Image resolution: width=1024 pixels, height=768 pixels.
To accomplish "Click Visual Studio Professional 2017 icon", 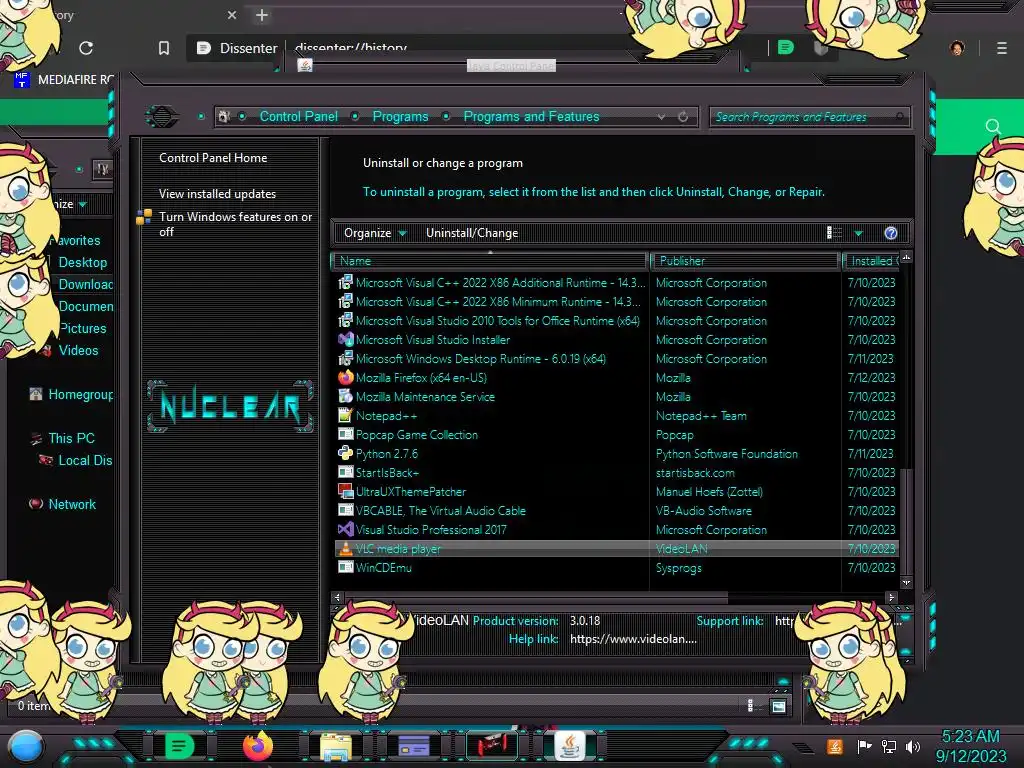I will [x=345, y=529].
